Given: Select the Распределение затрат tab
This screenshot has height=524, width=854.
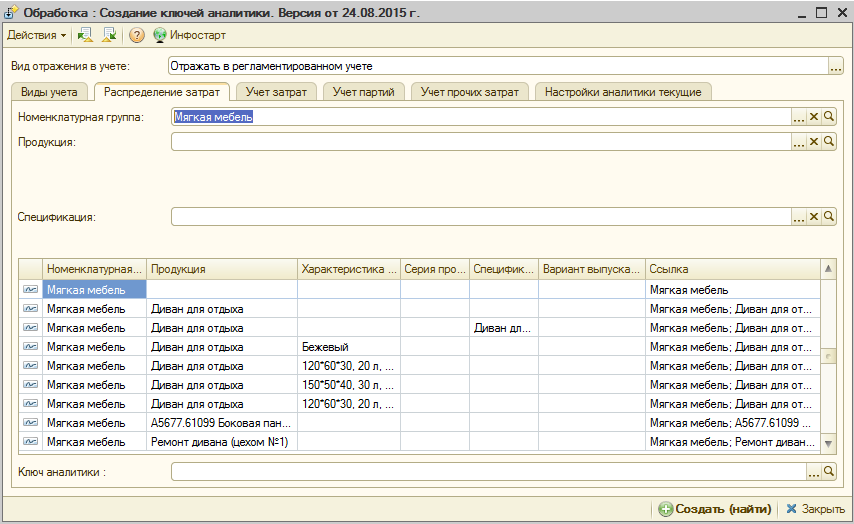Looking at the screenshot, I should point(162,92).
